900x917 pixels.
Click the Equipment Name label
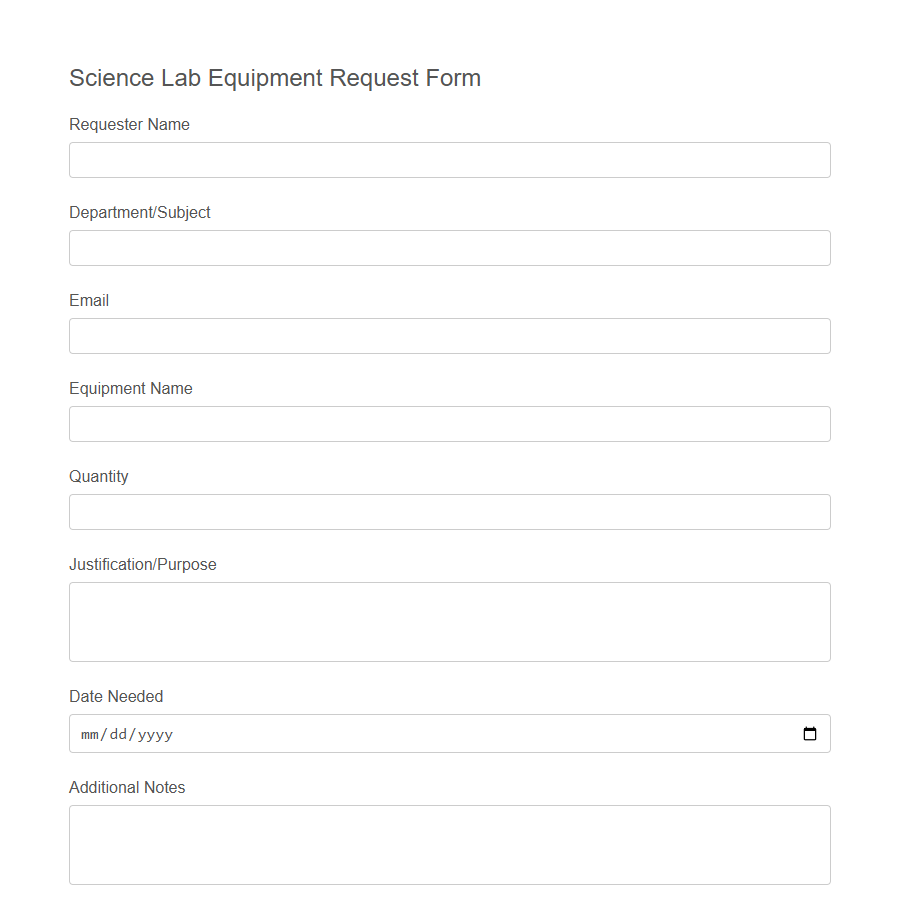point(130,388)
